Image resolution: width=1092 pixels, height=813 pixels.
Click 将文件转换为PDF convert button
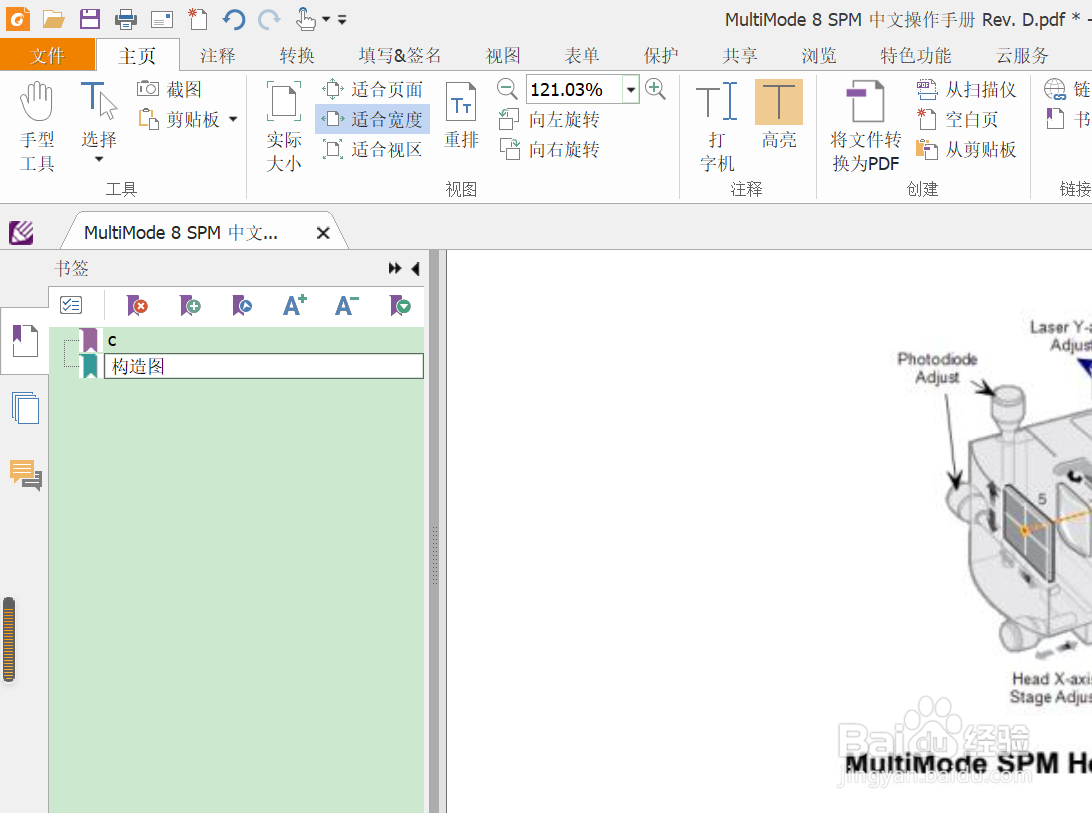tap(866, 126)
